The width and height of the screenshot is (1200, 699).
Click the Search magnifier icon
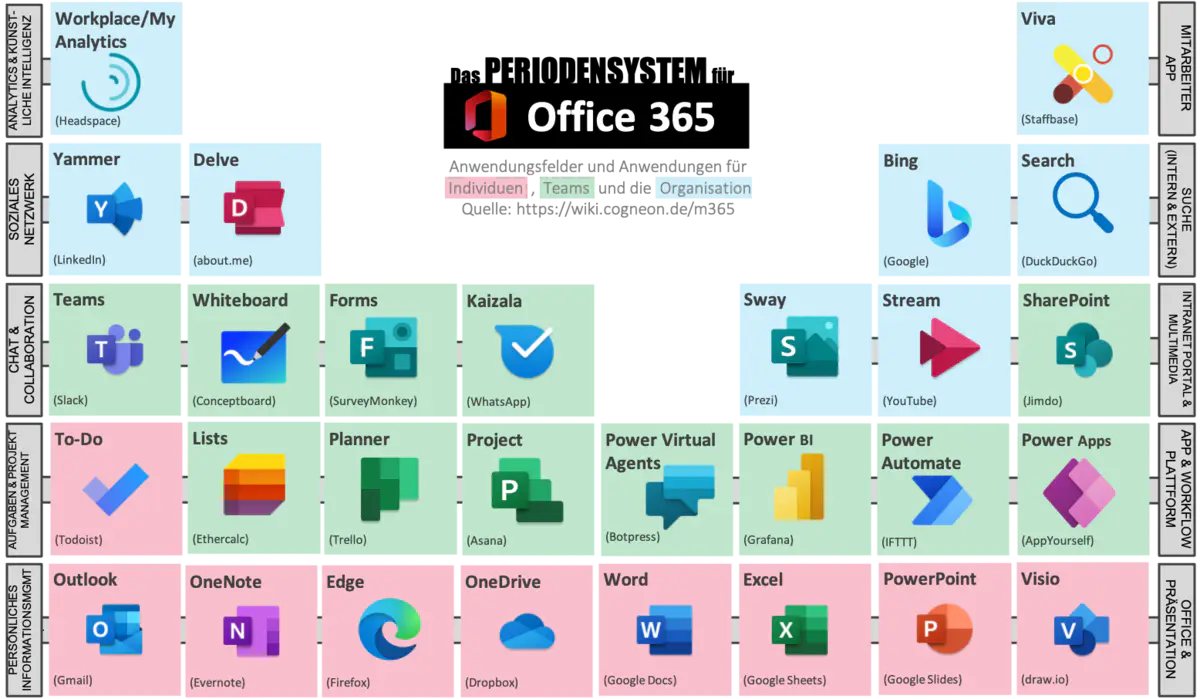pos(1083,203)
